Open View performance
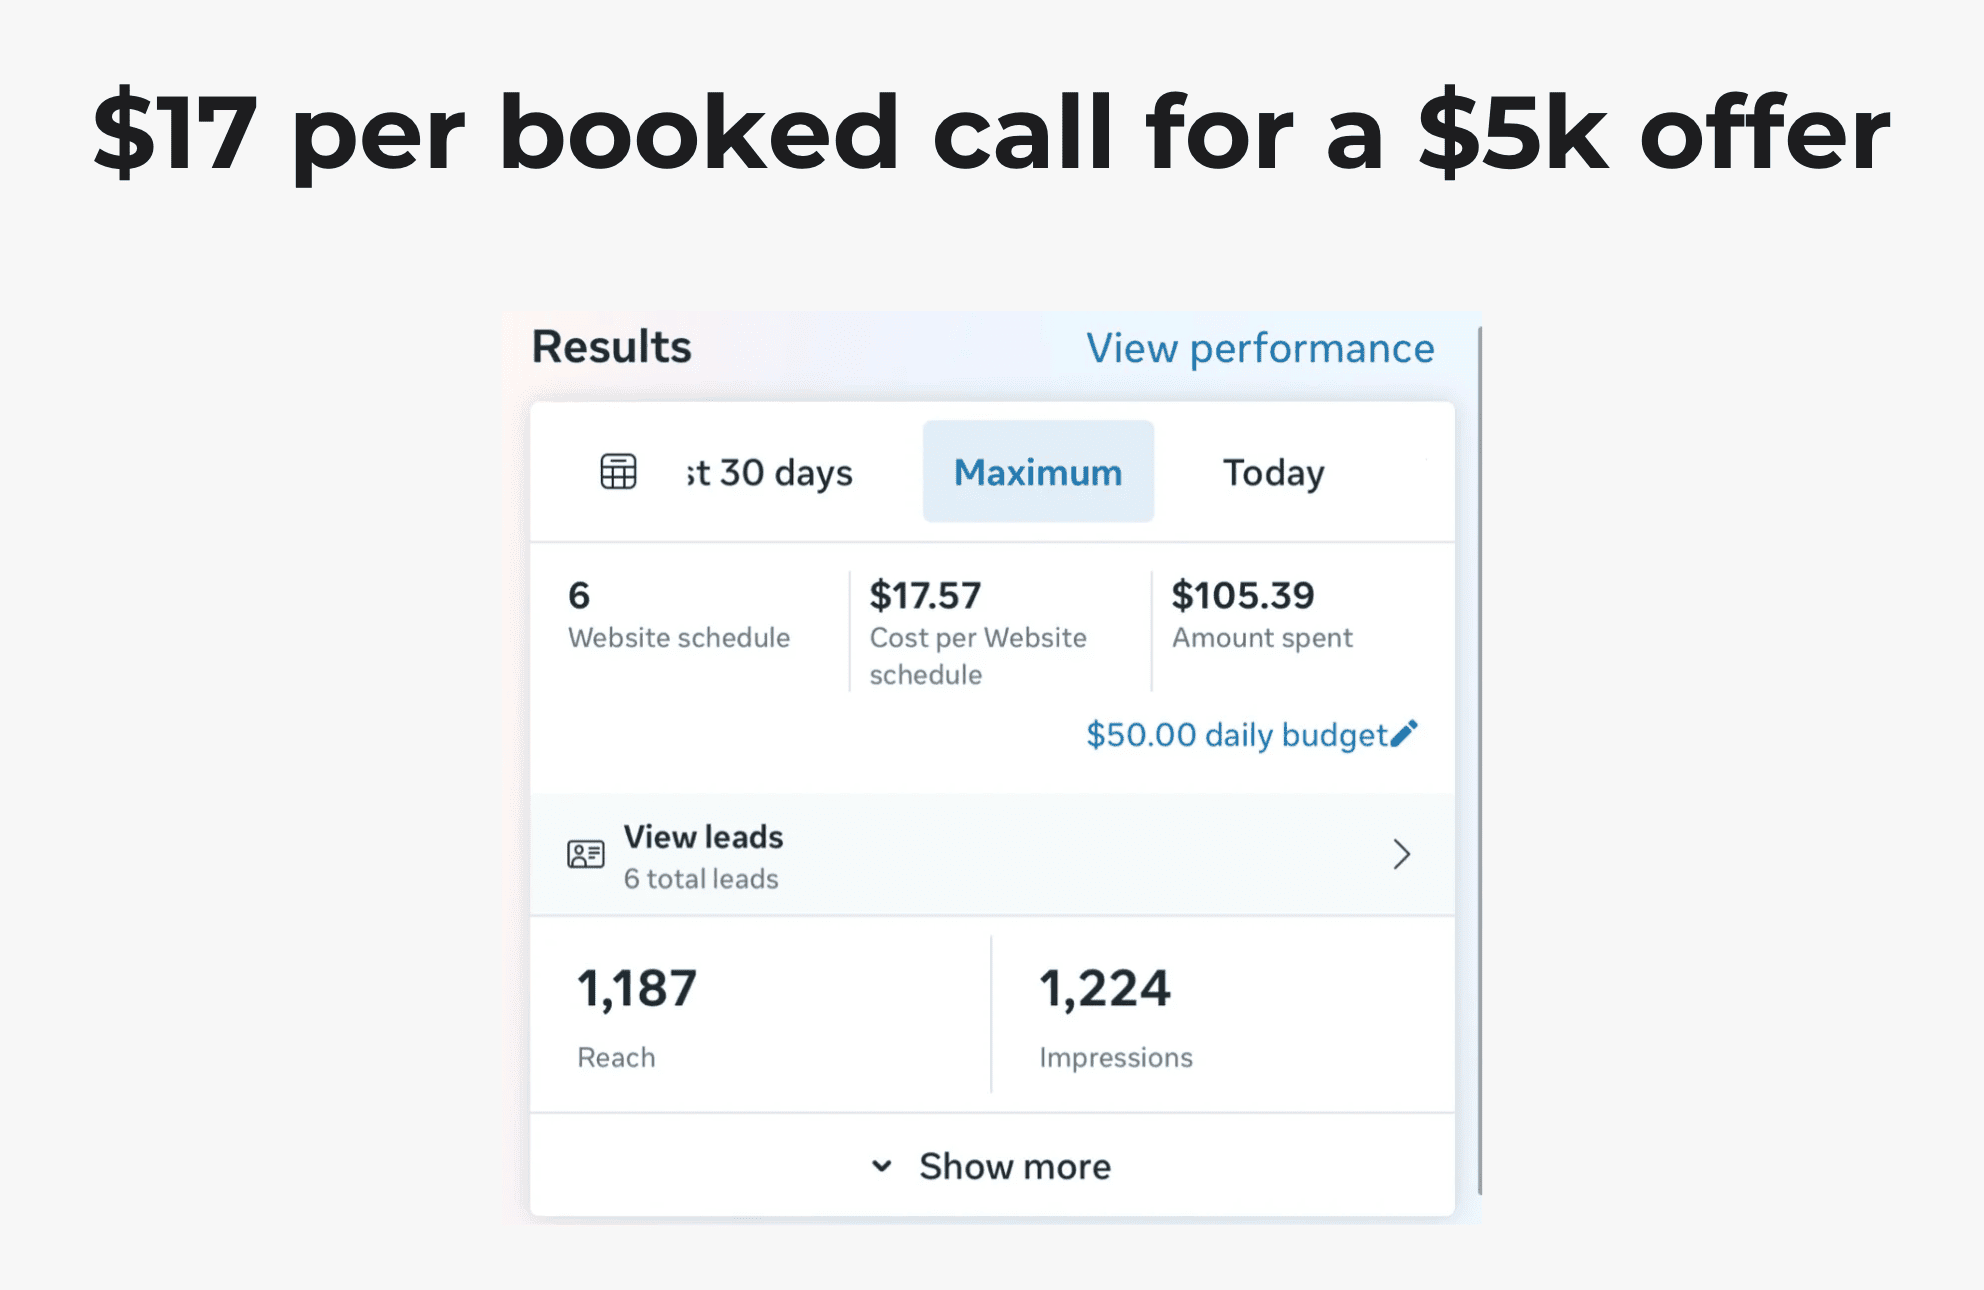This screenshot has height=1290, width=1984. coord(1259,348)
